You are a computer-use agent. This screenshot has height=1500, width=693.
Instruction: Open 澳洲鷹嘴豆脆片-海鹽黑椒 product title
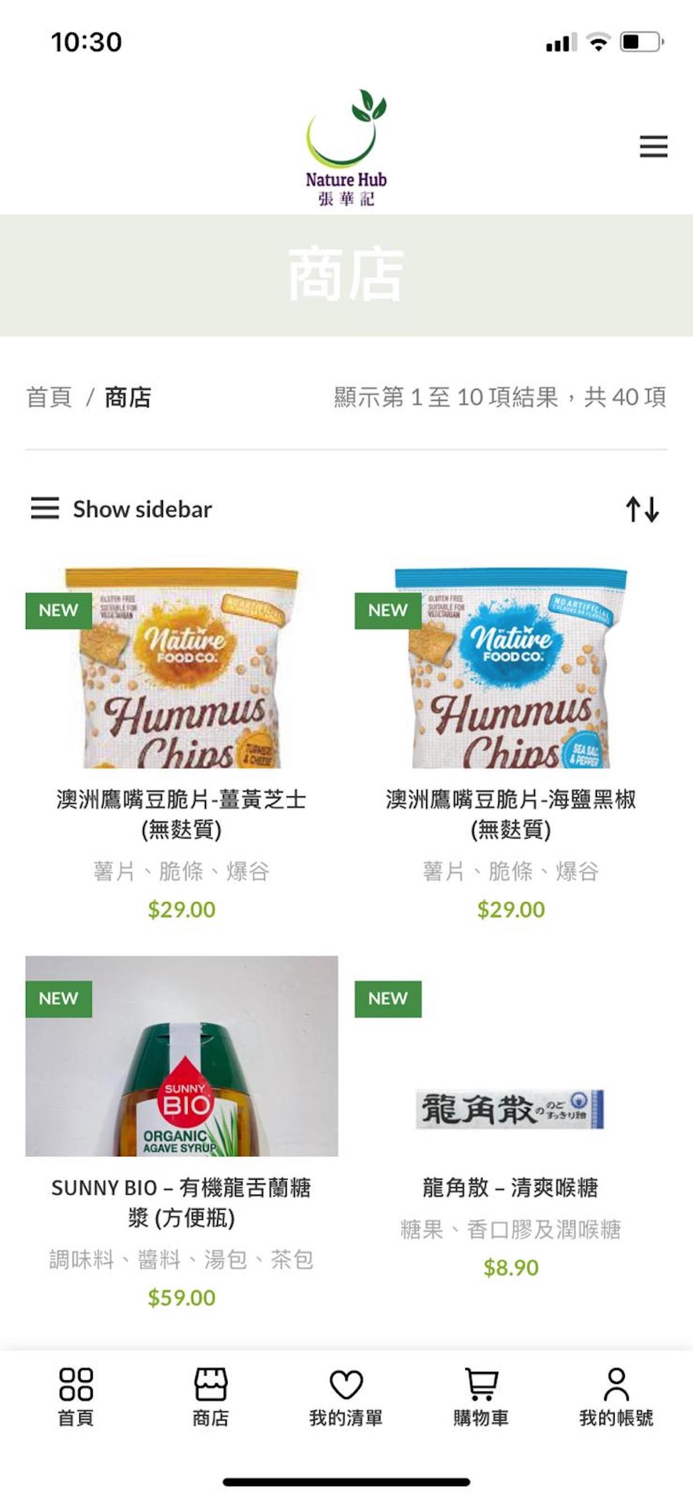coord(511,814)
